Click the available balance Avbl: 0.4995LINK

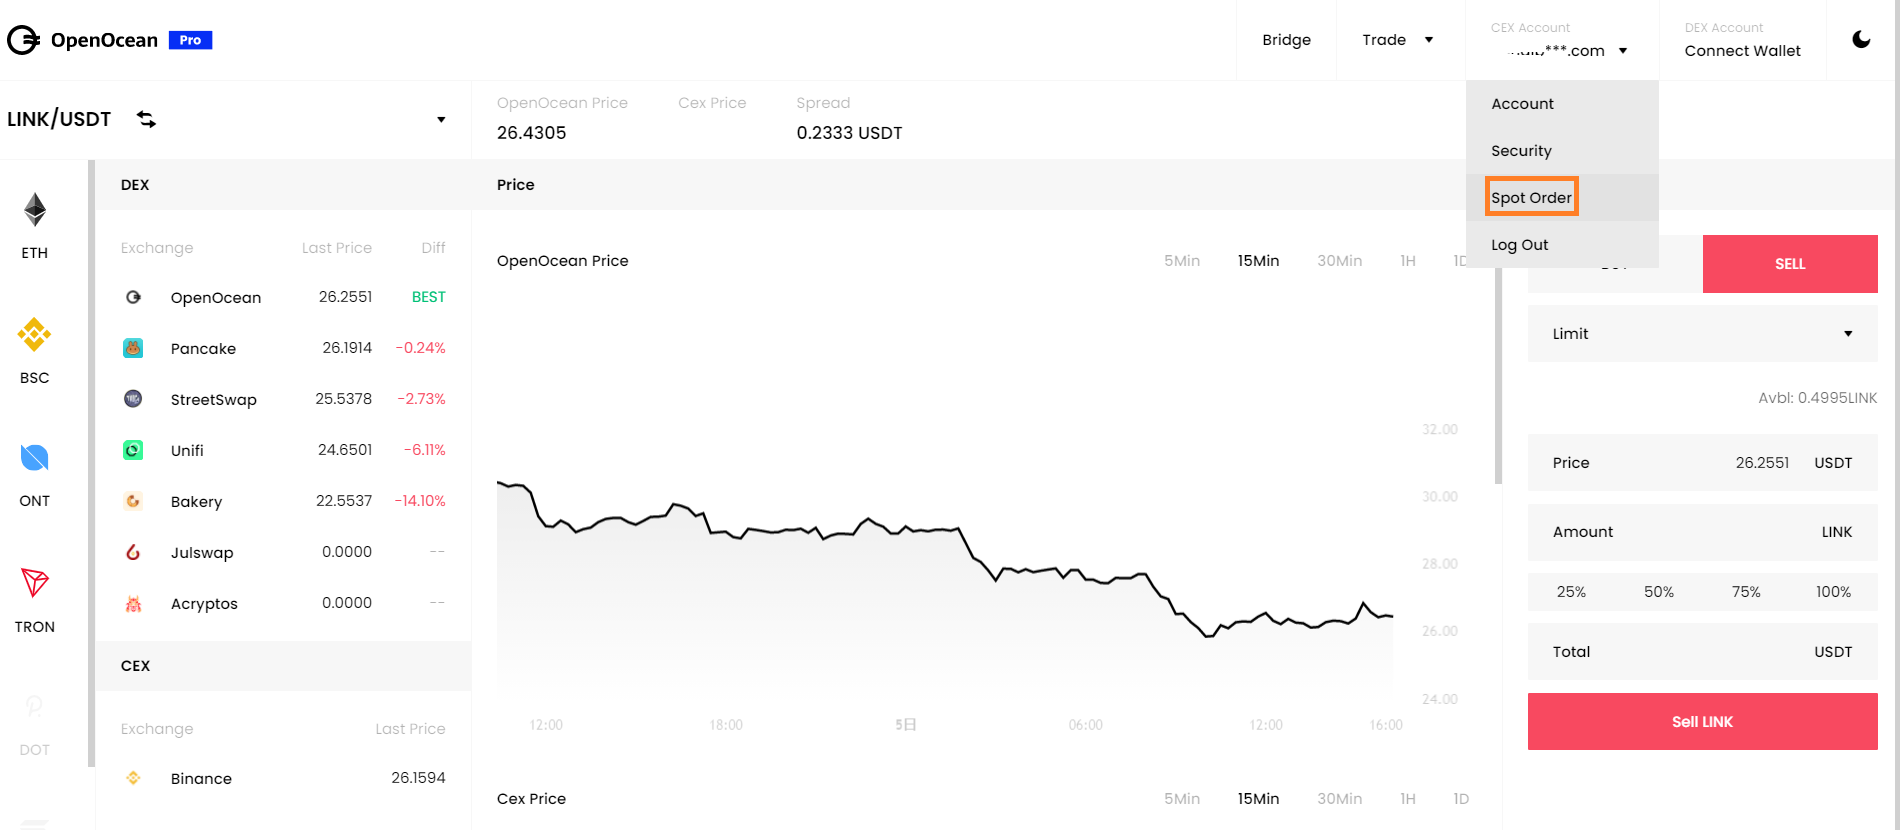pyautogui.click(x=1817, y=398)
